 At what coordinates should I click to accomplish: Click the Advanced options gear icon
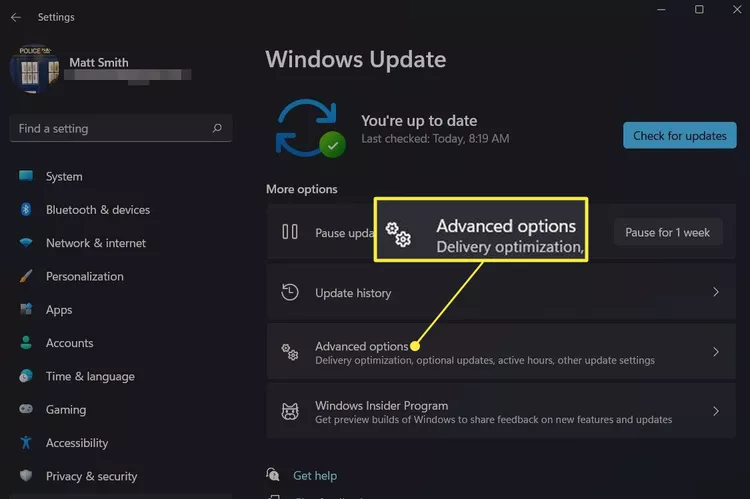290,352
